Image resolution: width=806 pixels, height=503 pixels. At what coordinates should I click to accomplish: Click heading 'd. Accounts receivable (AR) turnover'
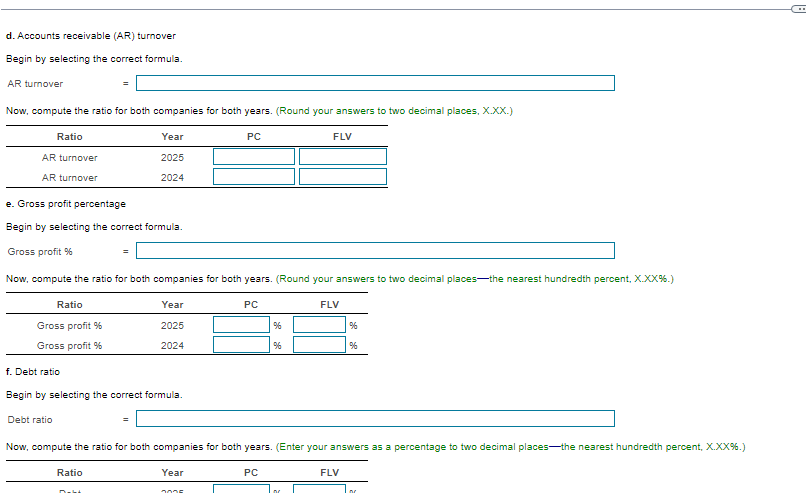pyautogui.click(x=91, y=36)
